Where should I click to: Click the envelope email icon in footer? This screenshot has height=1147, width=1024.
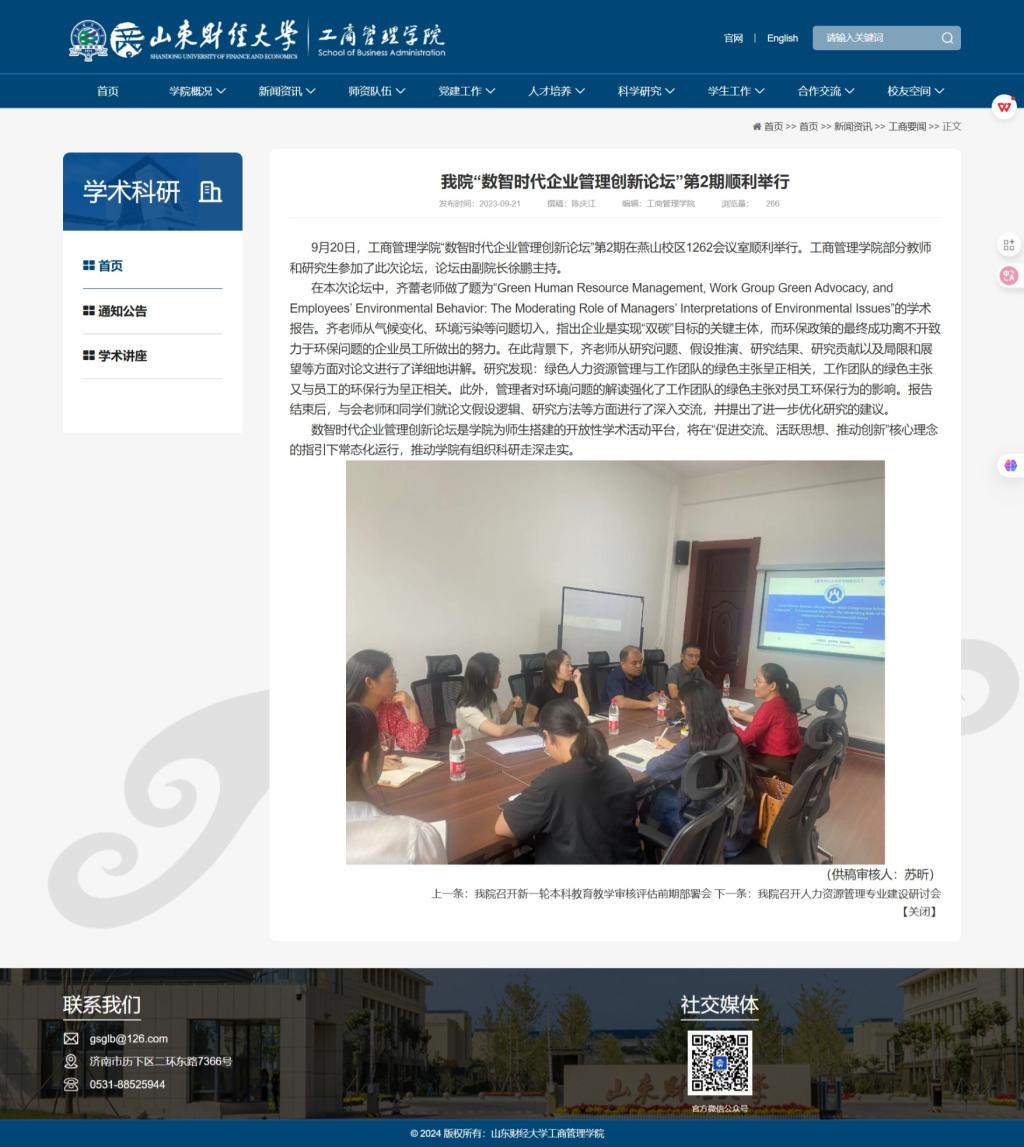pos(71,1038)
